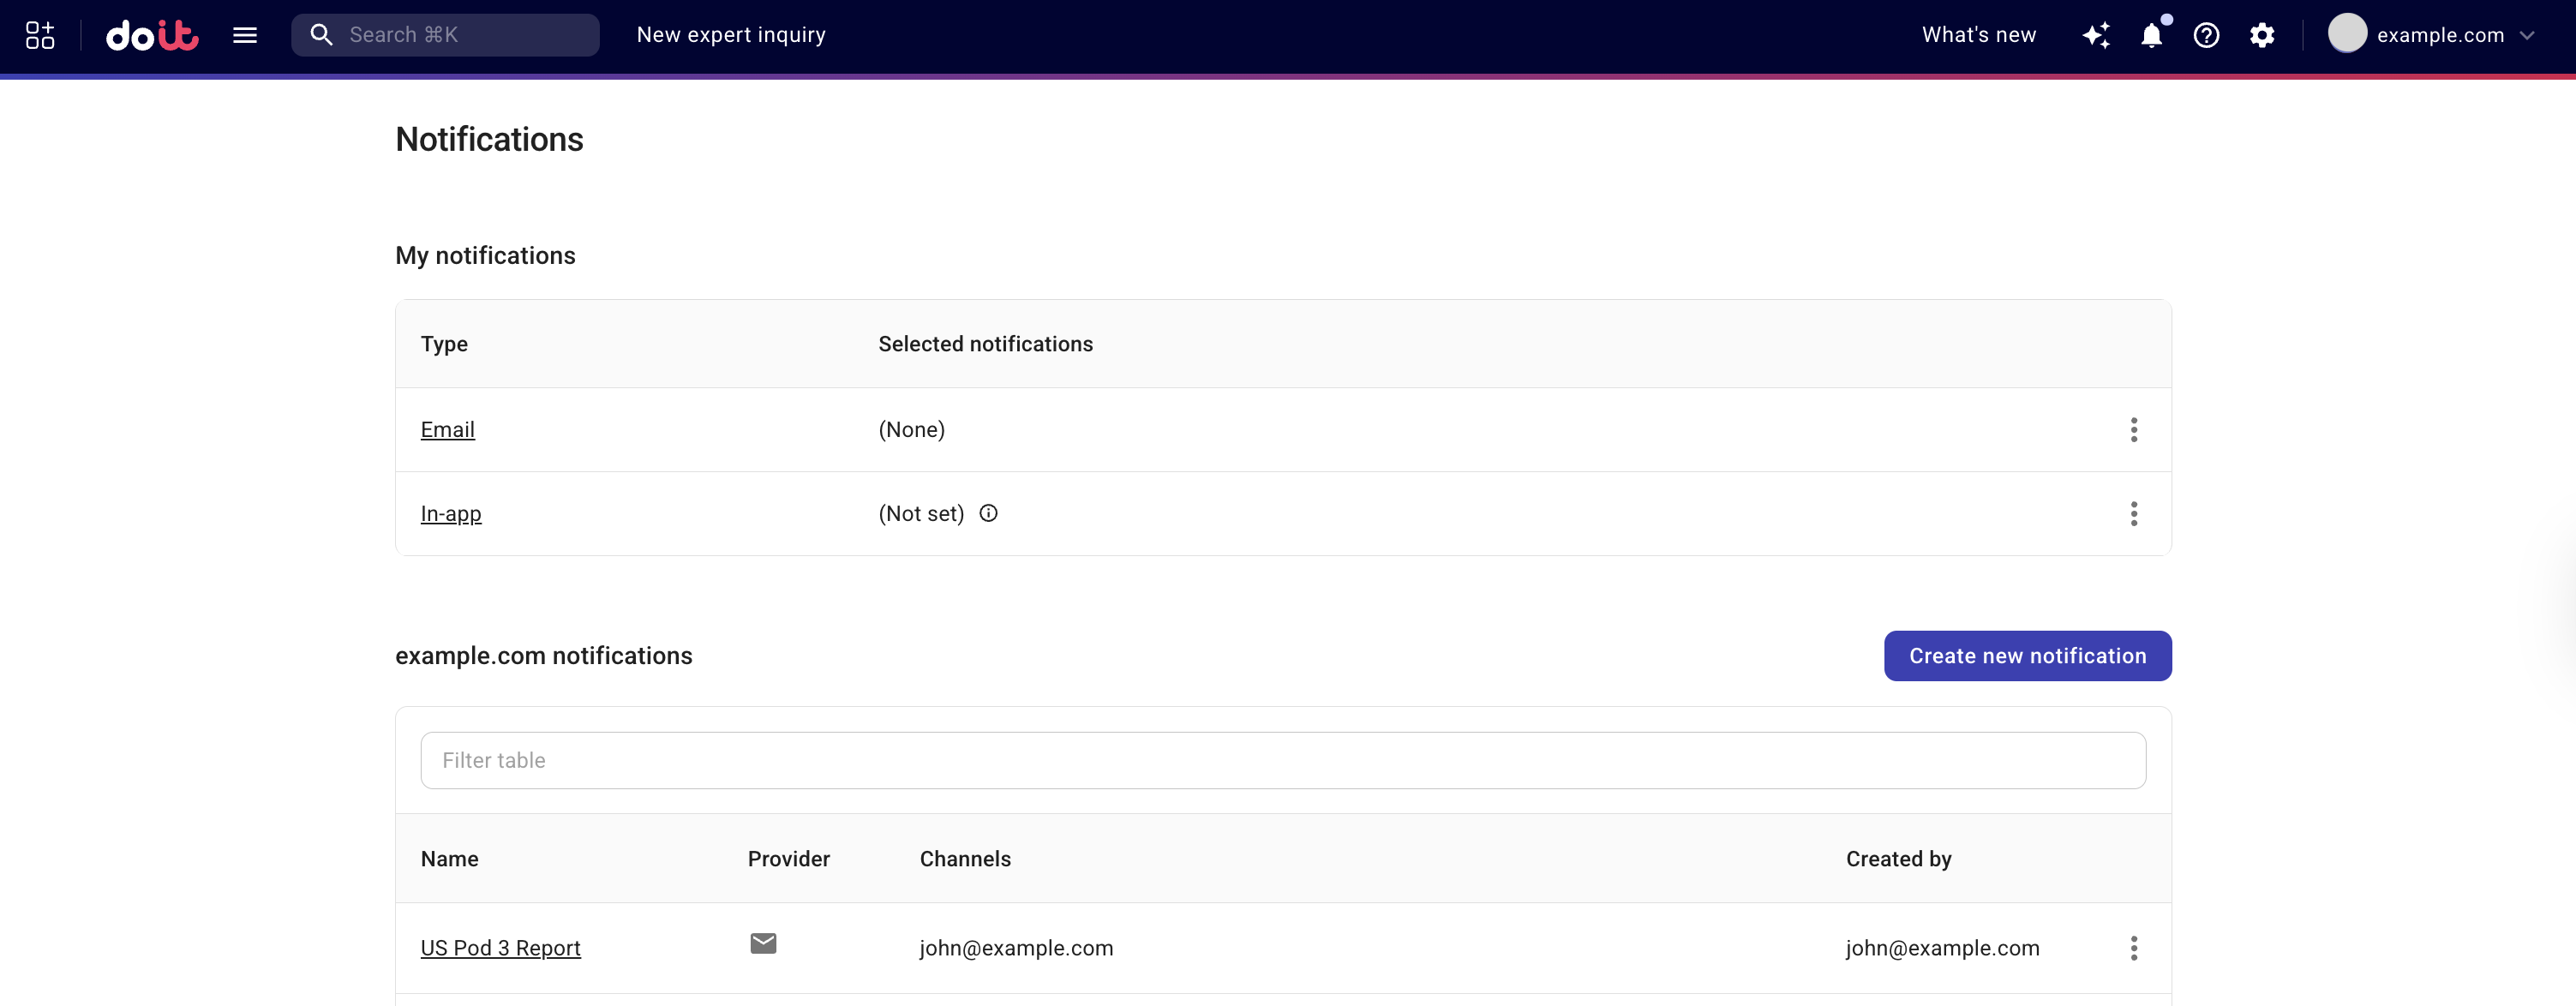This screenshot has height=1006, width=2576.
Task: Open the apps grid launcher
Action: click(39, 34)
